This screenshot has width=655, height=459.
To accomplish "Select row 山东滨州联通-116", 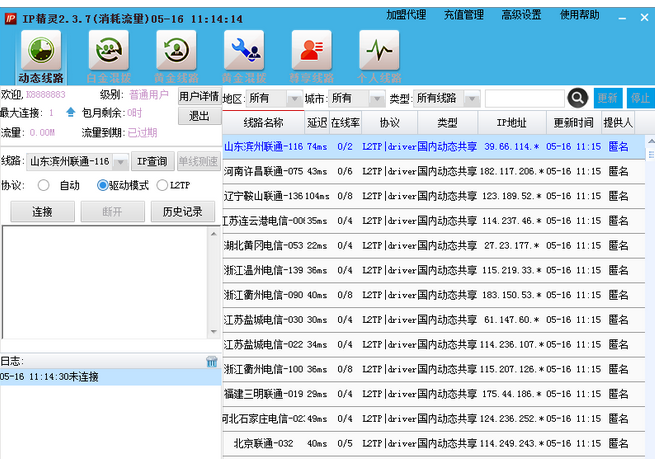I will [434, 147].
